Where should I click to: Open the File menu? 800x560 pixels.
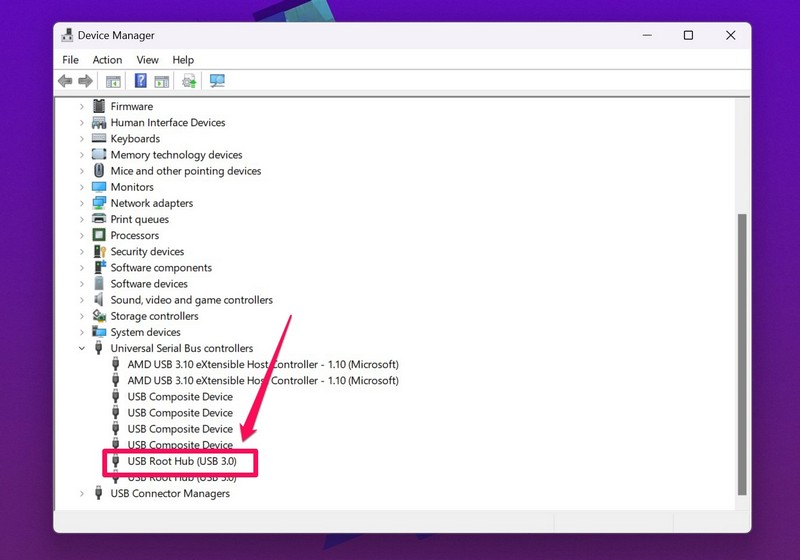pyautogui.click(x=70, y=60)
